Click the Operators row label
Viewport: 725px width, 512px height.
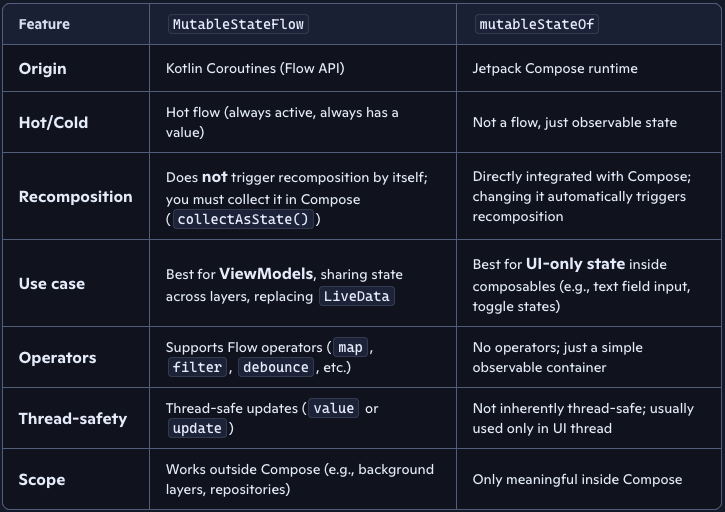pos(58,357)
